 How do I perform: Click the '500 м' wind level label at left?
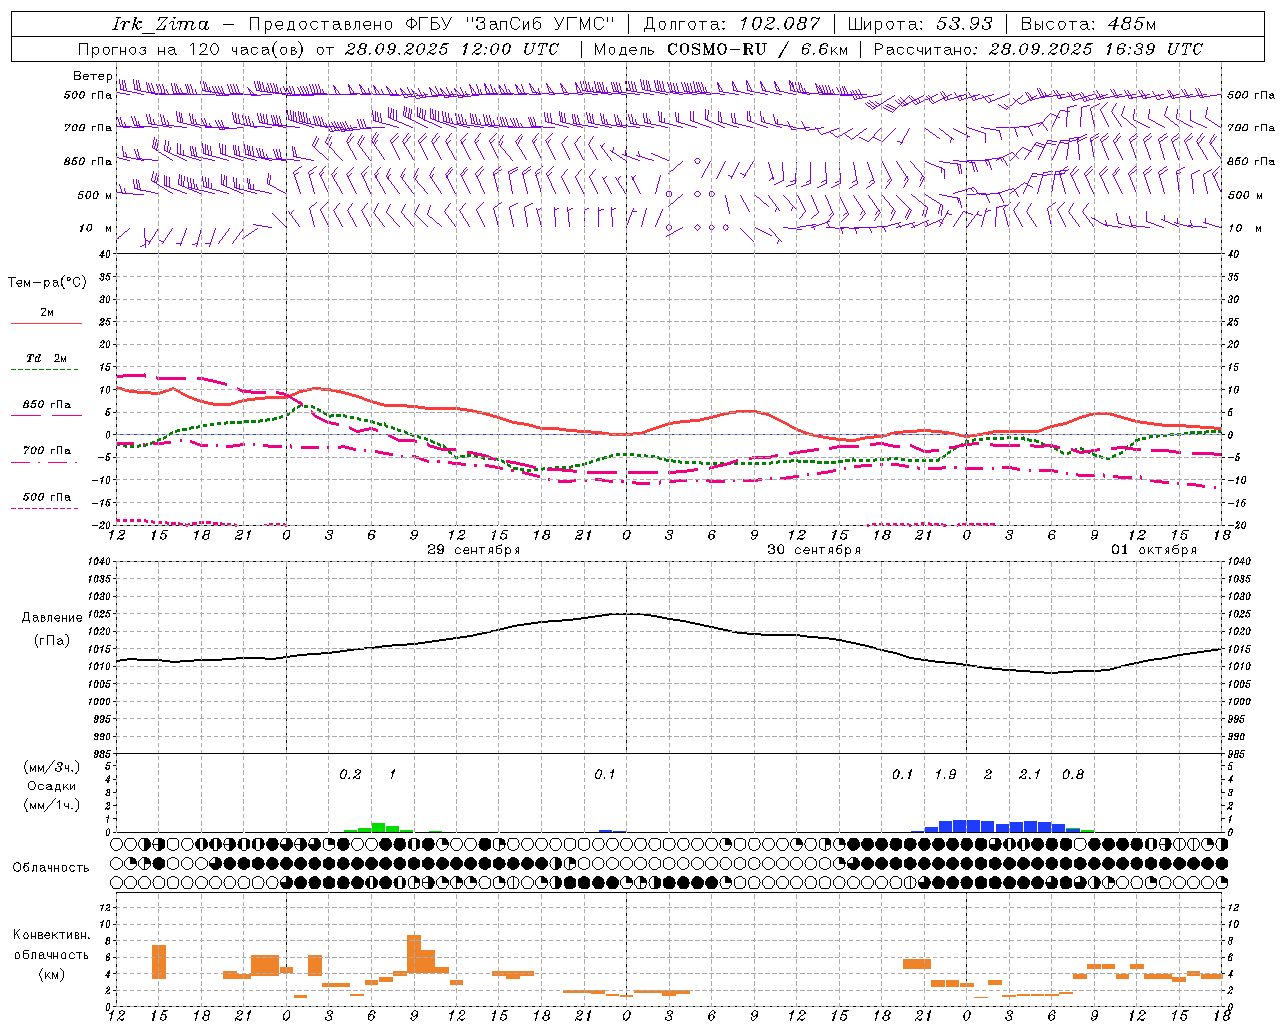tap(95, 195)
